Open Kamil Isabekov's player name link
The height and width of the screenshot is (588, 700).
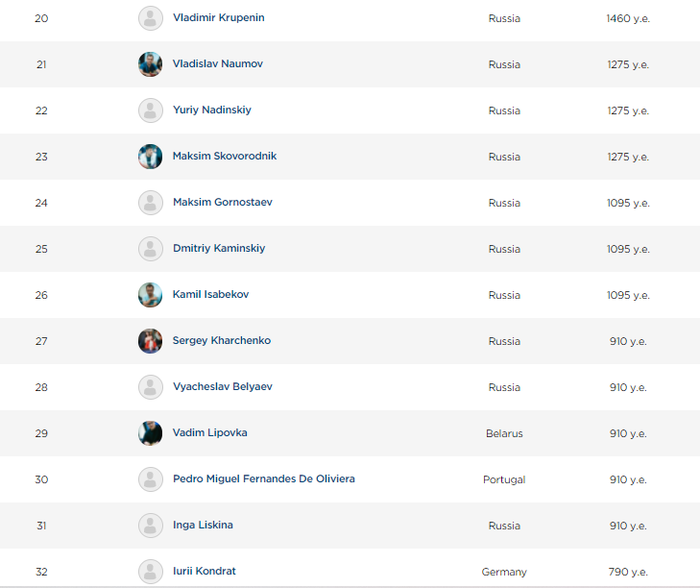[210, 295]
